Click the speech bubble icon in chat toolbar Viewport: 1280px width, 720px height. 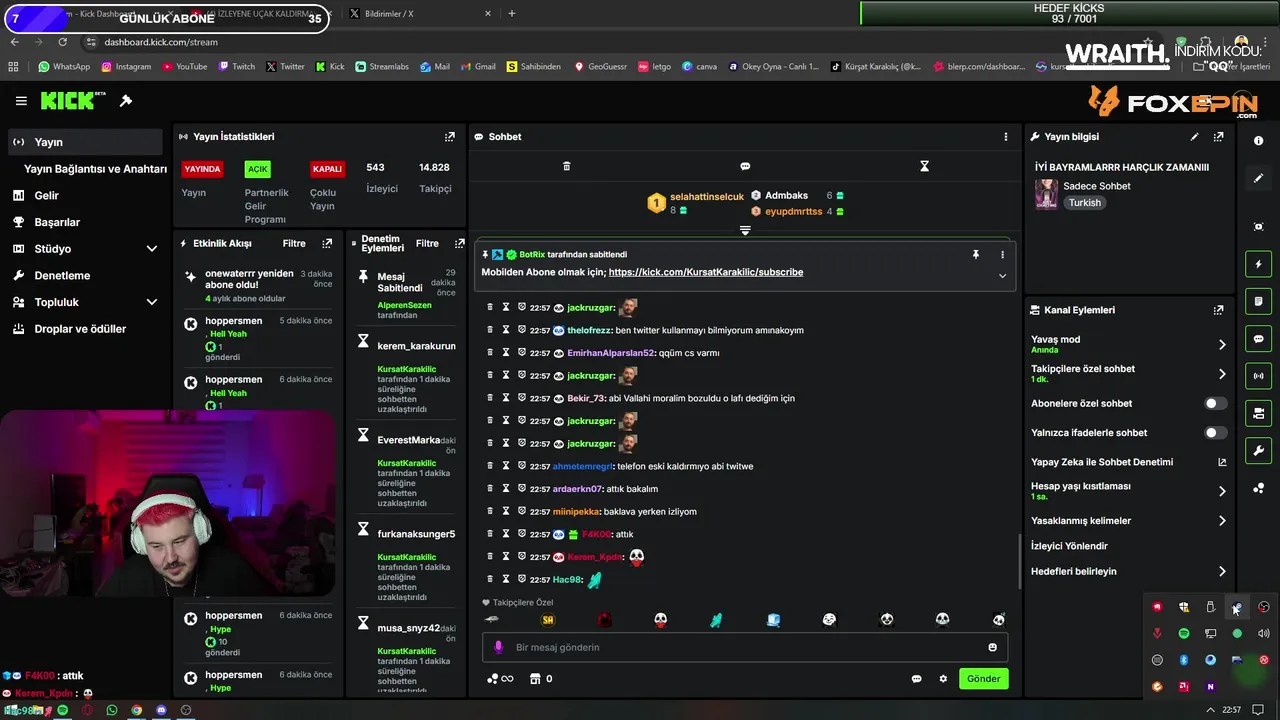pos(745,166)
